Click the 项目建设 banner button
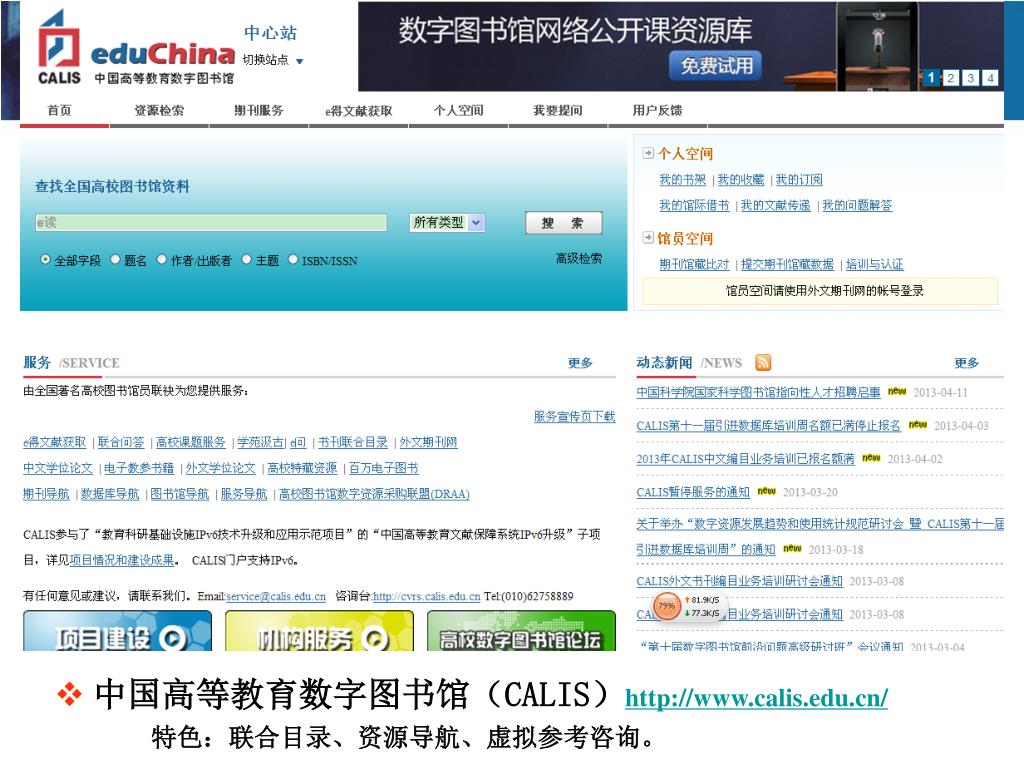The width and height of the screenshot is (1024, 768). tap(118, 631)
